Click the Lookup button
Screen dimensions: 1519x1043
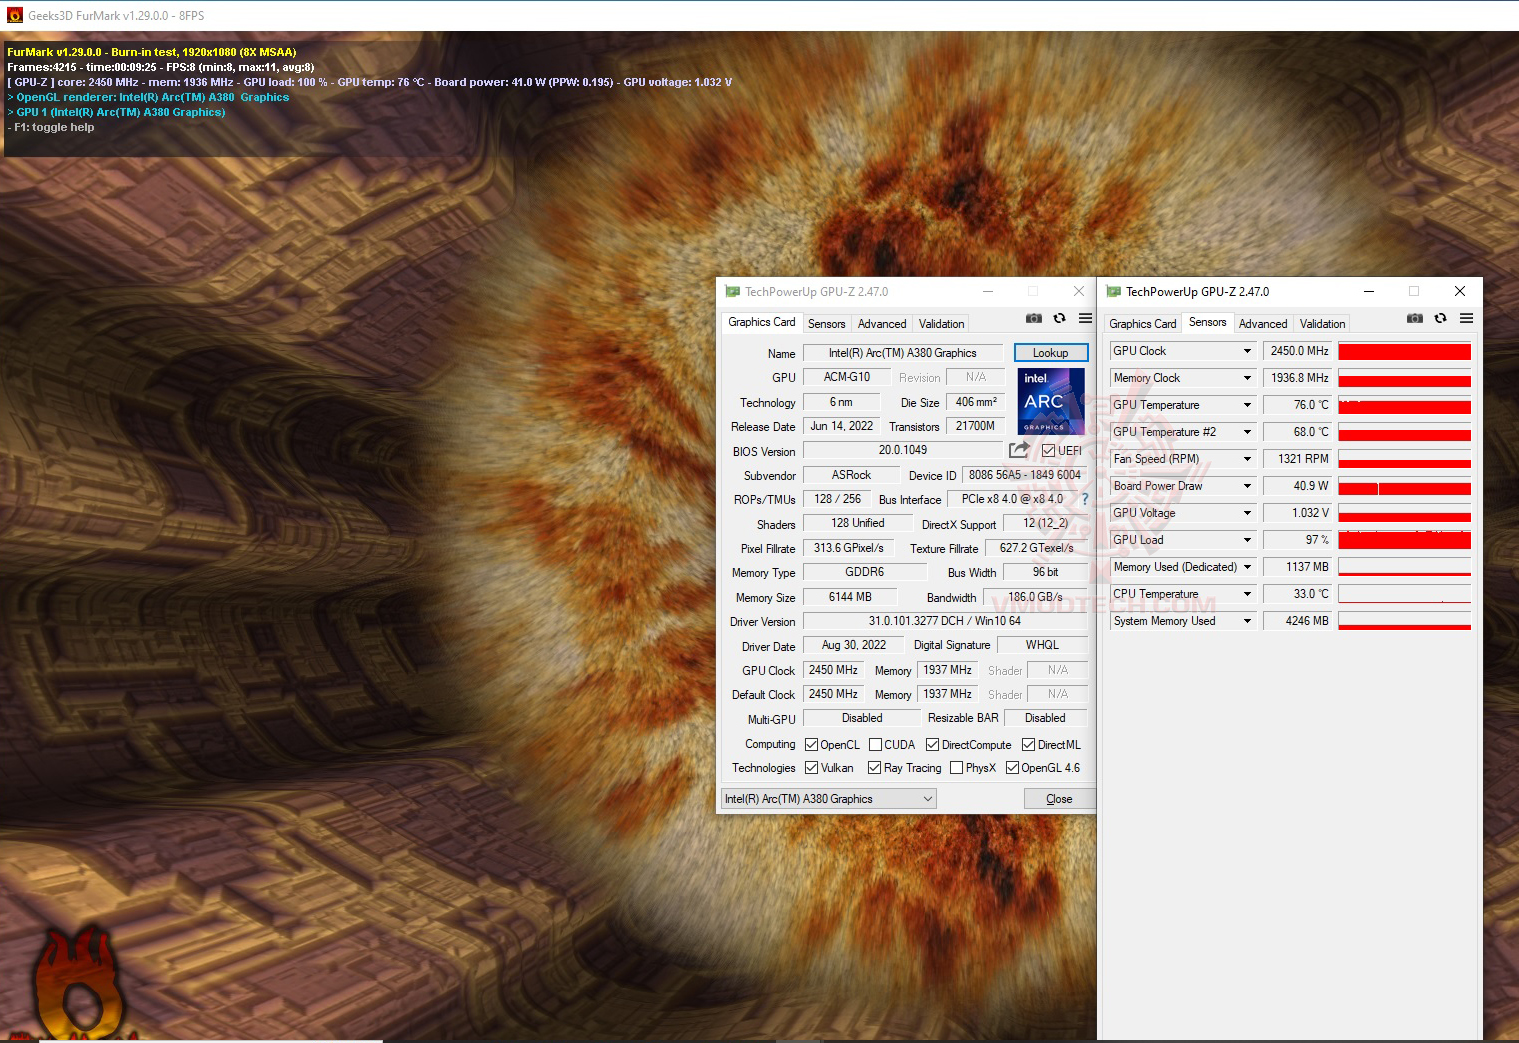[x=1051, y=353]
